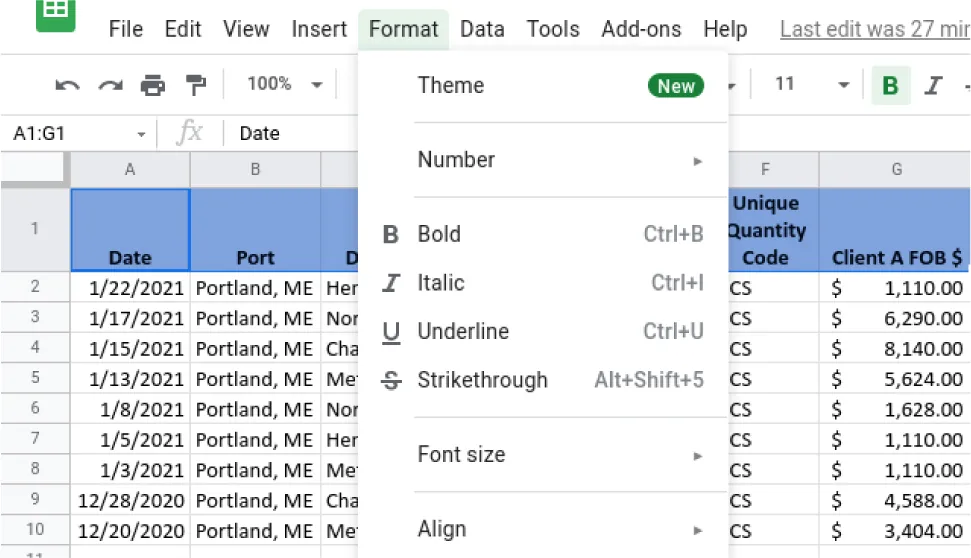Screen dimensions: 971x558
Task: Open the Insert menu
Action: pos(319,29)
